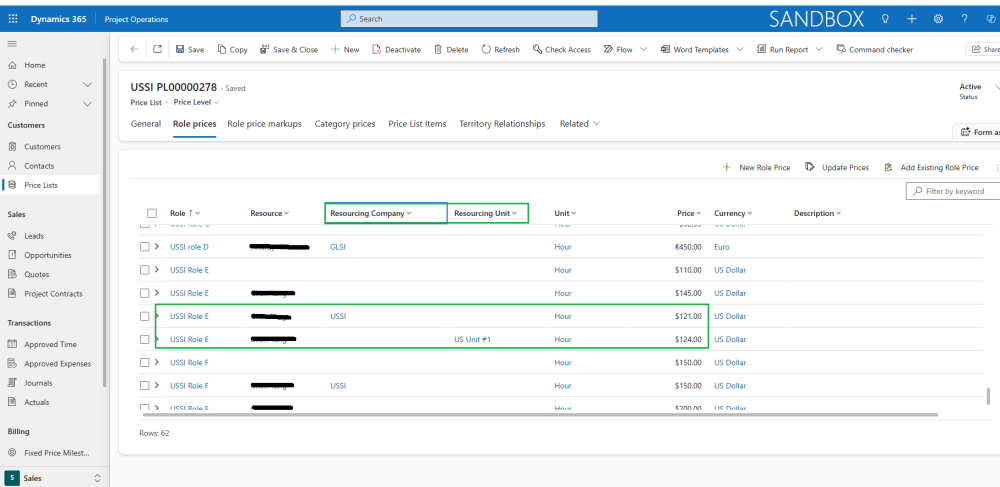Image resolution: width=1000 pixels, height=487 pixels.
Task: Switch to the Category prices tab
Action: [345, 124]
